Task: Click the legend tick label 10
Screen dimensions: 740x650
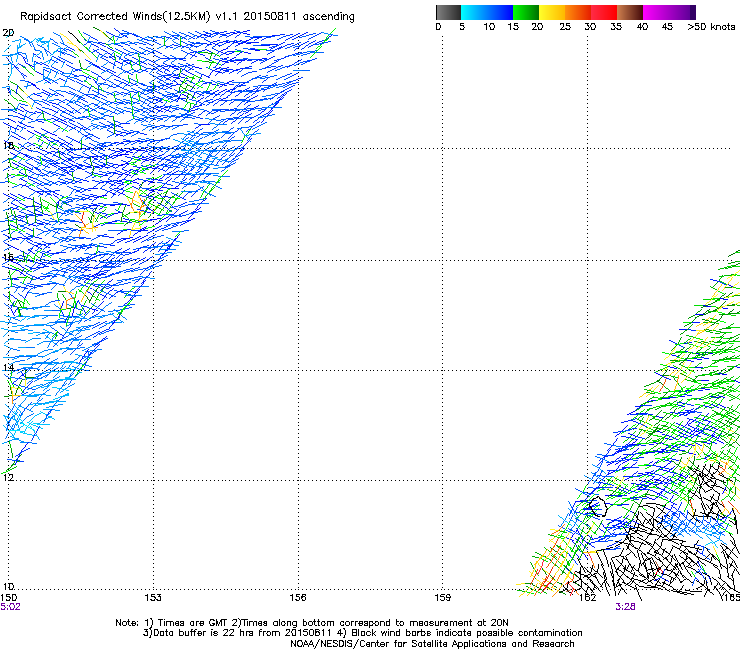Action: click(489, 26)
